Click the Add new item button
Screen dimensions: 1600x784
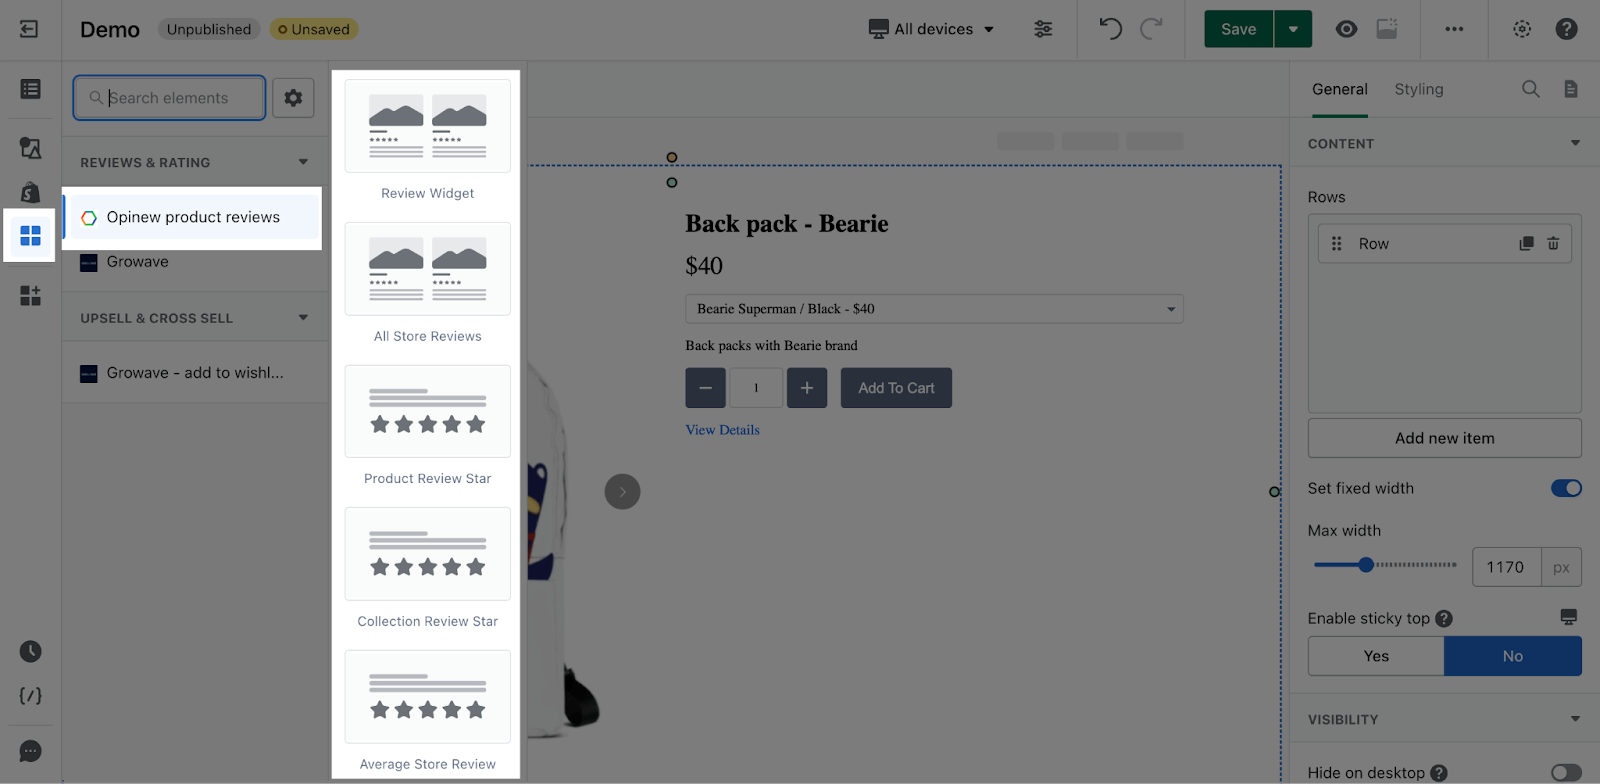1444,438
